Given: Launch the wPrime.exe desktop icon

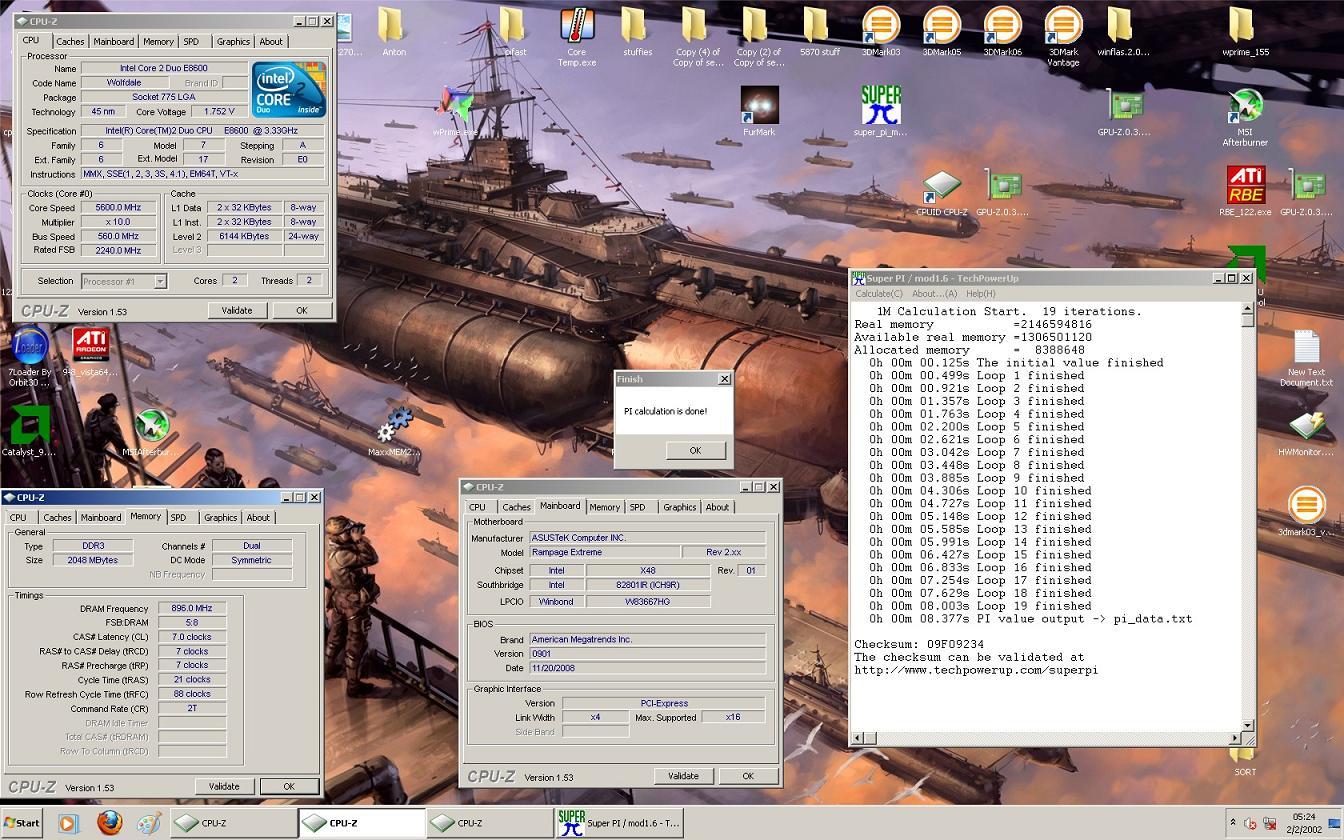Looking at the screenshot, I should point(455,107).
